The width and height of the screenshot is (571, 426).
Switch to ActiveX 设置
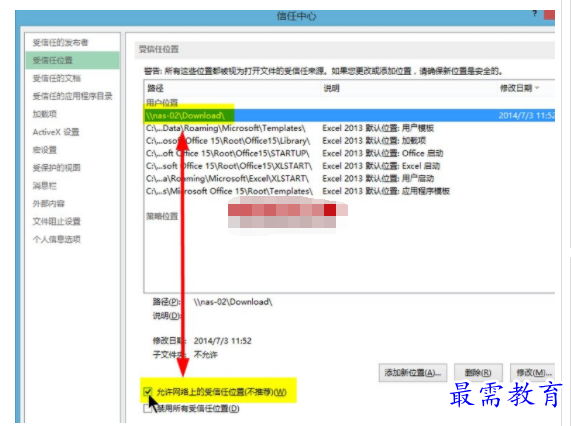[56, 132]
